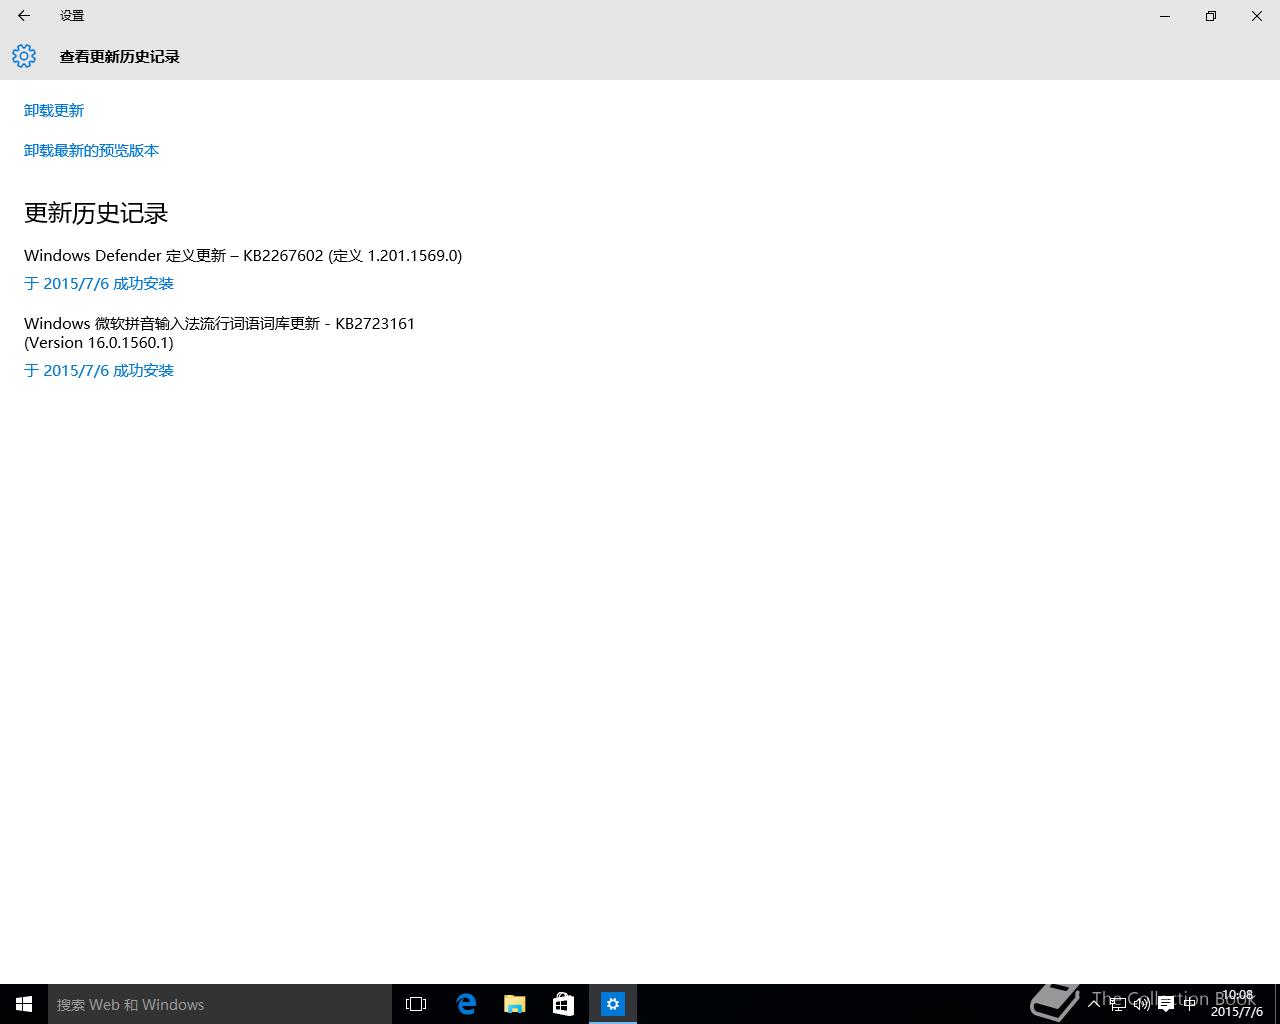Viewport: 1280px width, 1024px height.
Task: Switch the 中 input method indicator
Action: point(1190,1004)
